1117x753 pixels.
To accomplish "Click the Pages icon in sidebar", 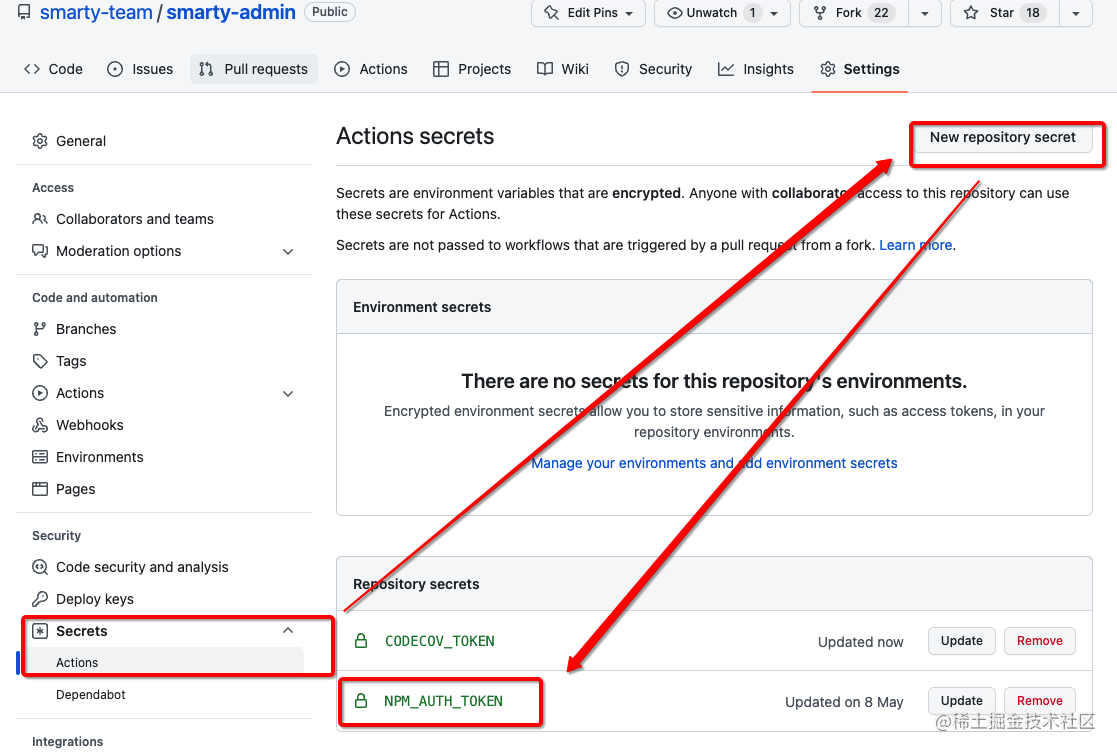I will 40,489.
